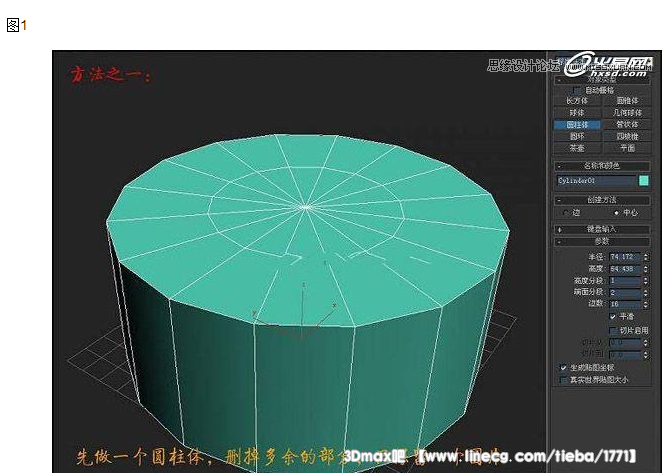Click the cylinder's top cap in viewport
This screenshot has width=665, height=473.
[307, 229]
